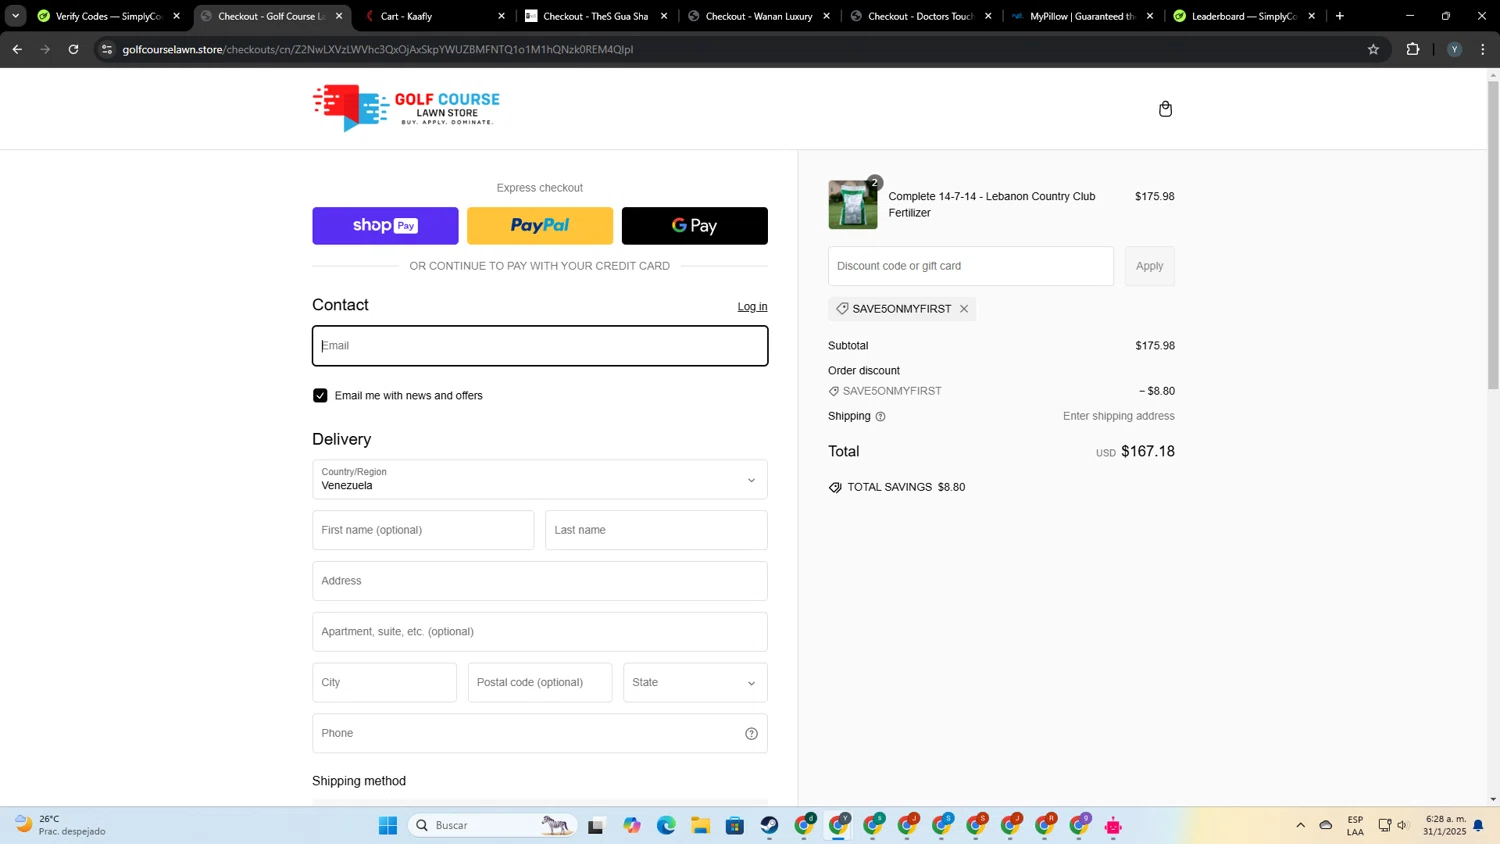The width and height of the screenshot is (1500, 844).
Task: Click the Total Savings tag icon
Action: click(x=835, y=488)
